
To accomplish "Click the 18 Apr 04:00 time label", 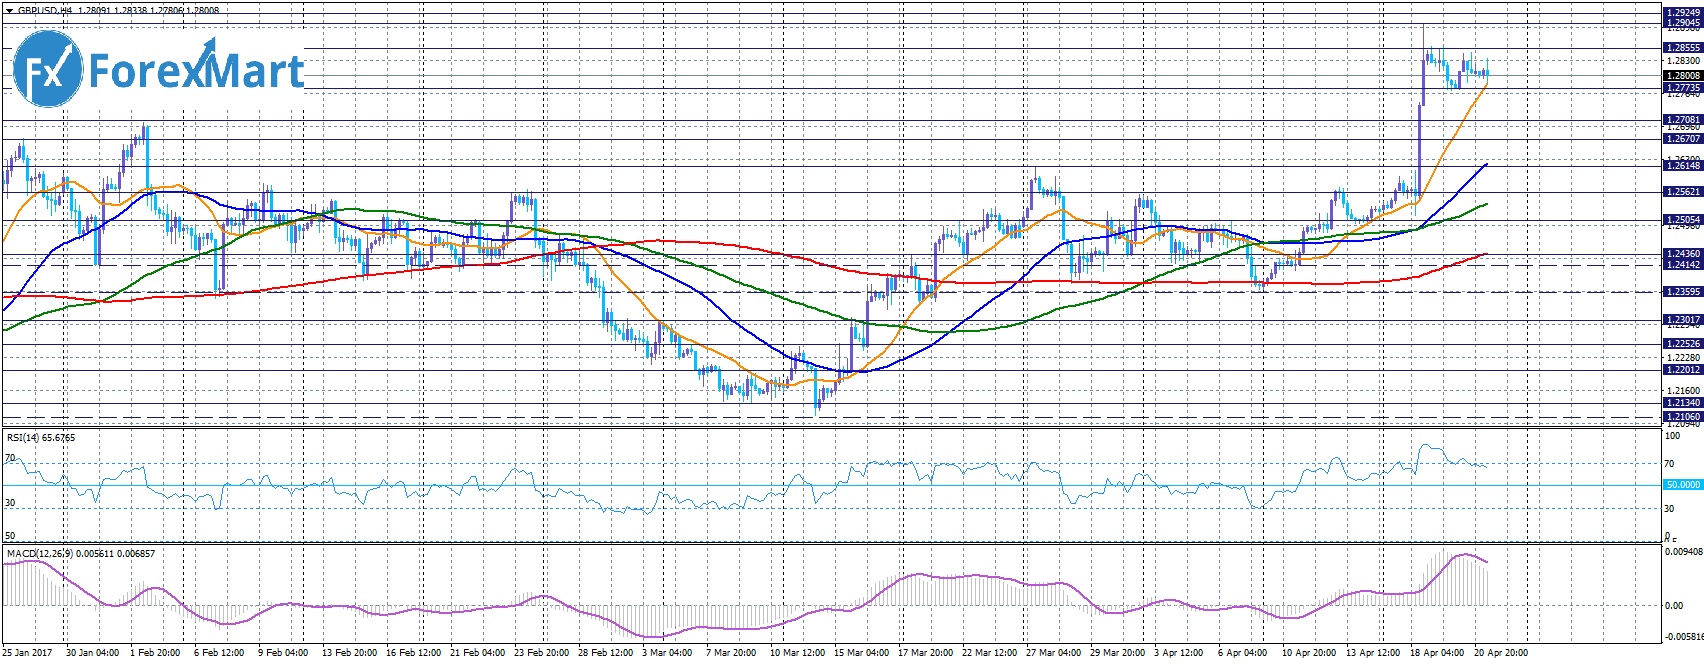I will pos(1436,653).
